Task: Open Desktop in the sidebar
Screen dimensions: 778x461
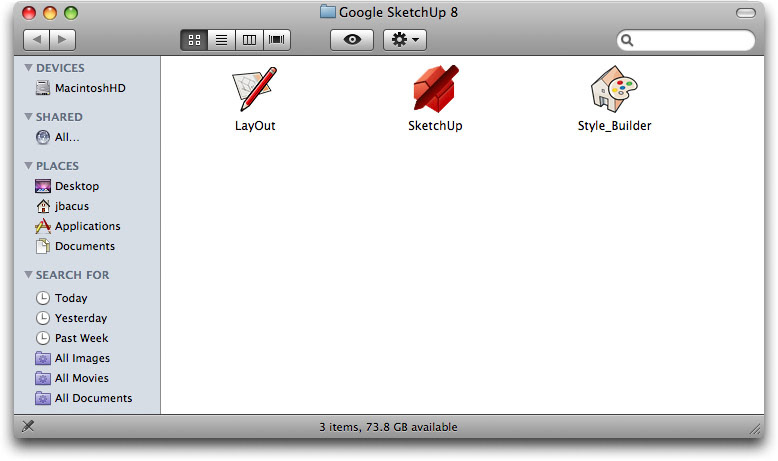Action: pyautogui.click(x=67, y=186)
